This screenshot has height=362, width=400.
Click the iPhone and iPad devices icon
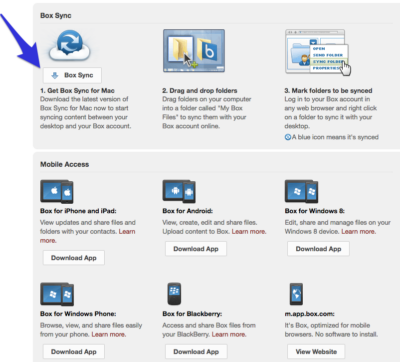tap(57, 192)
